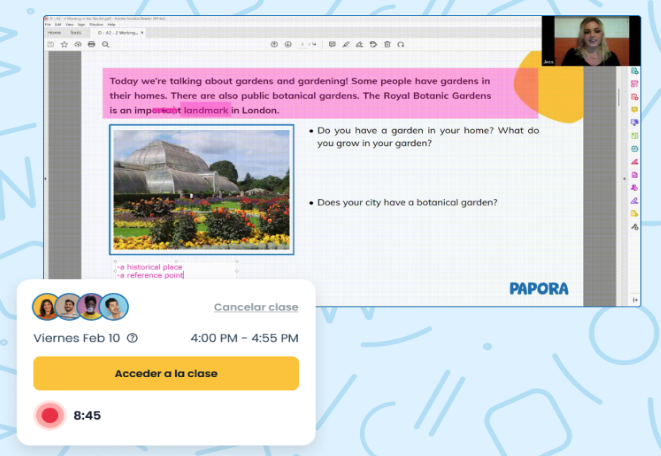Click the page number input field

(302, 45)
